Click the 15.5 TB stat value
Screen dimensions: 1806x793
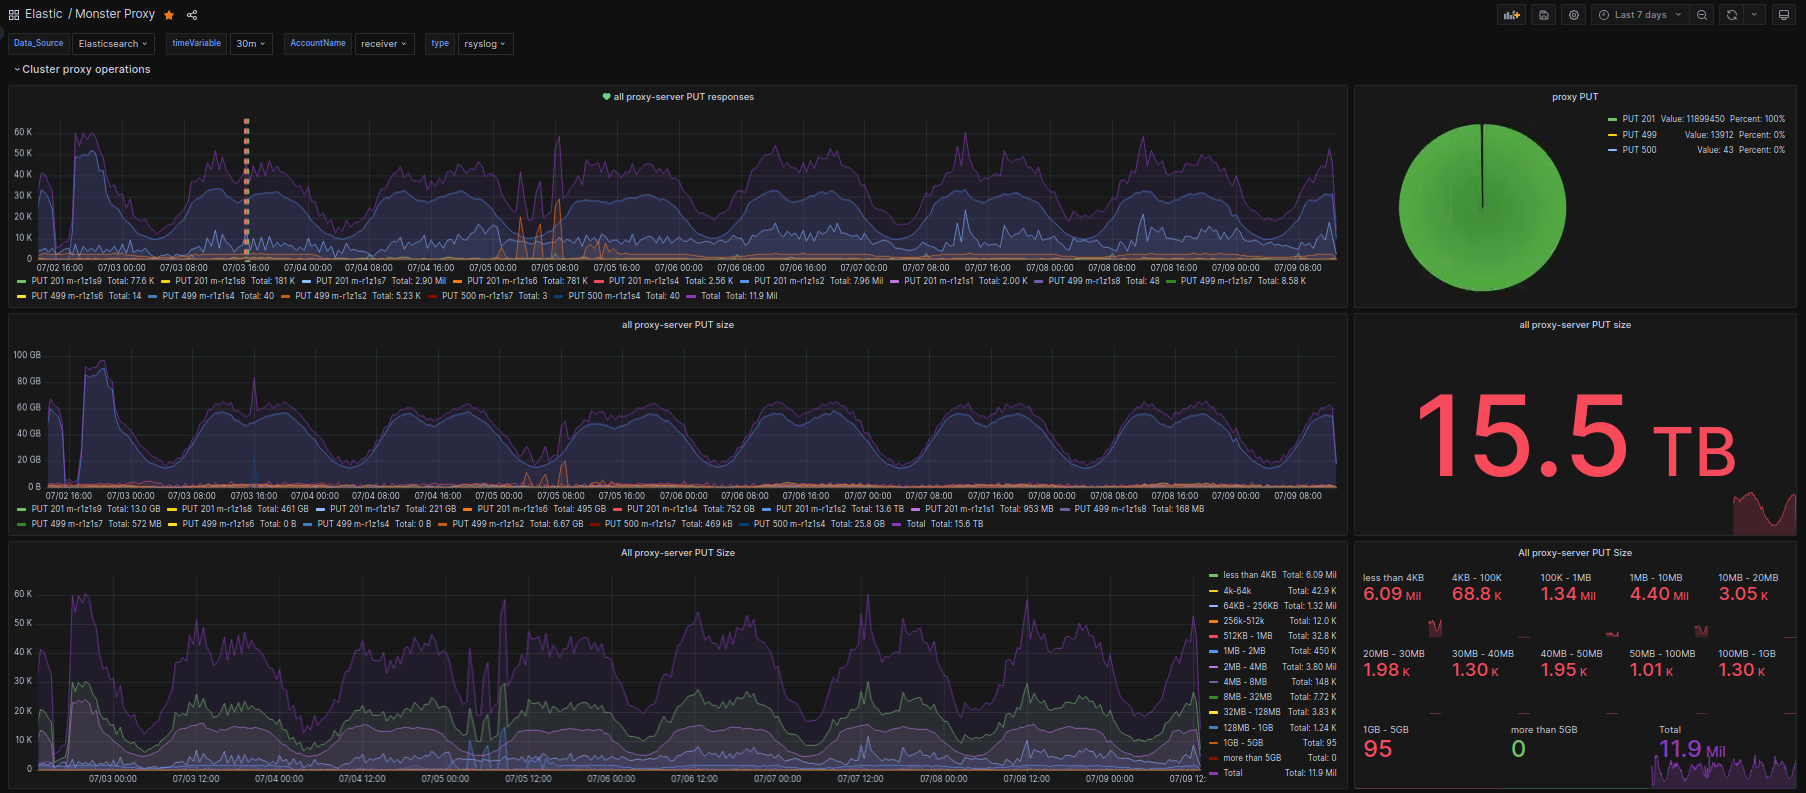point(1576,437)
